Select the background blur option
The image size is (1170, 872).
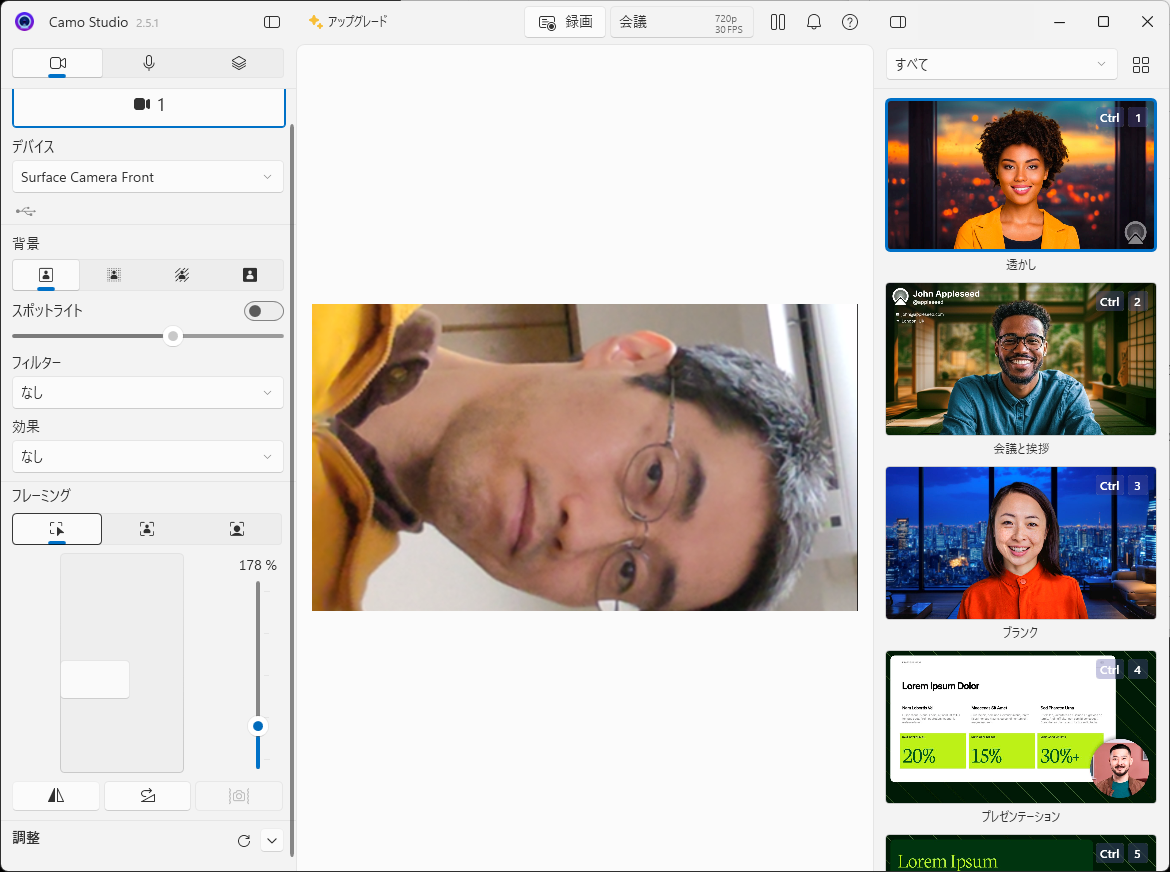pyautogui.click(x=114, y=275)
